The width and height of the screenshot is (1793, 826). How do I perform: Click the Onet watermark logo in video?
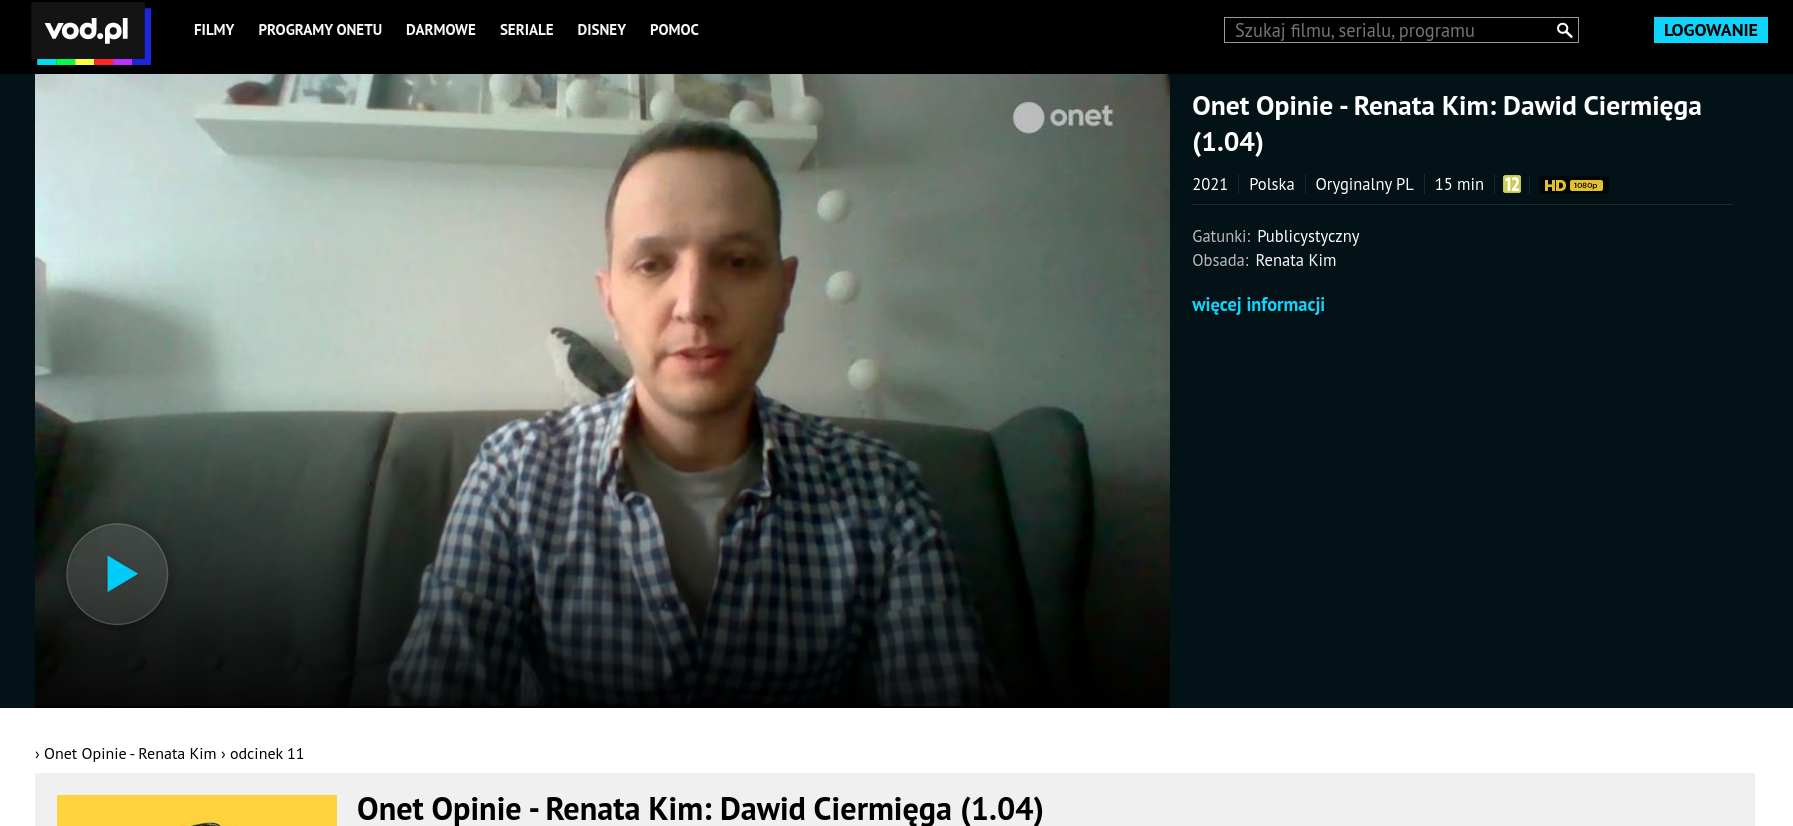1063,117
